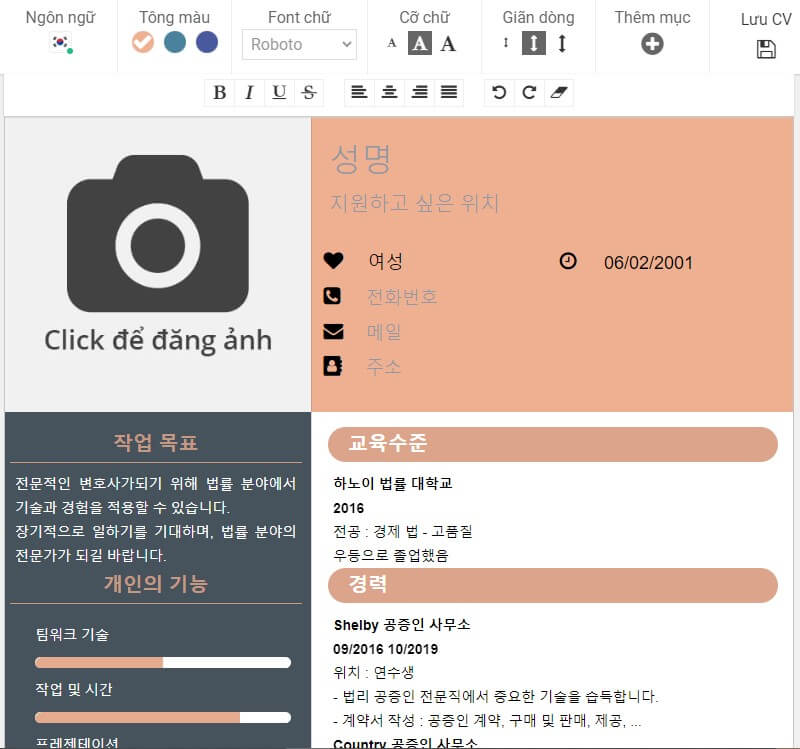Click the Bold formatting icon
The width and height of the screenshot is (800, 749).
[219, 93]
